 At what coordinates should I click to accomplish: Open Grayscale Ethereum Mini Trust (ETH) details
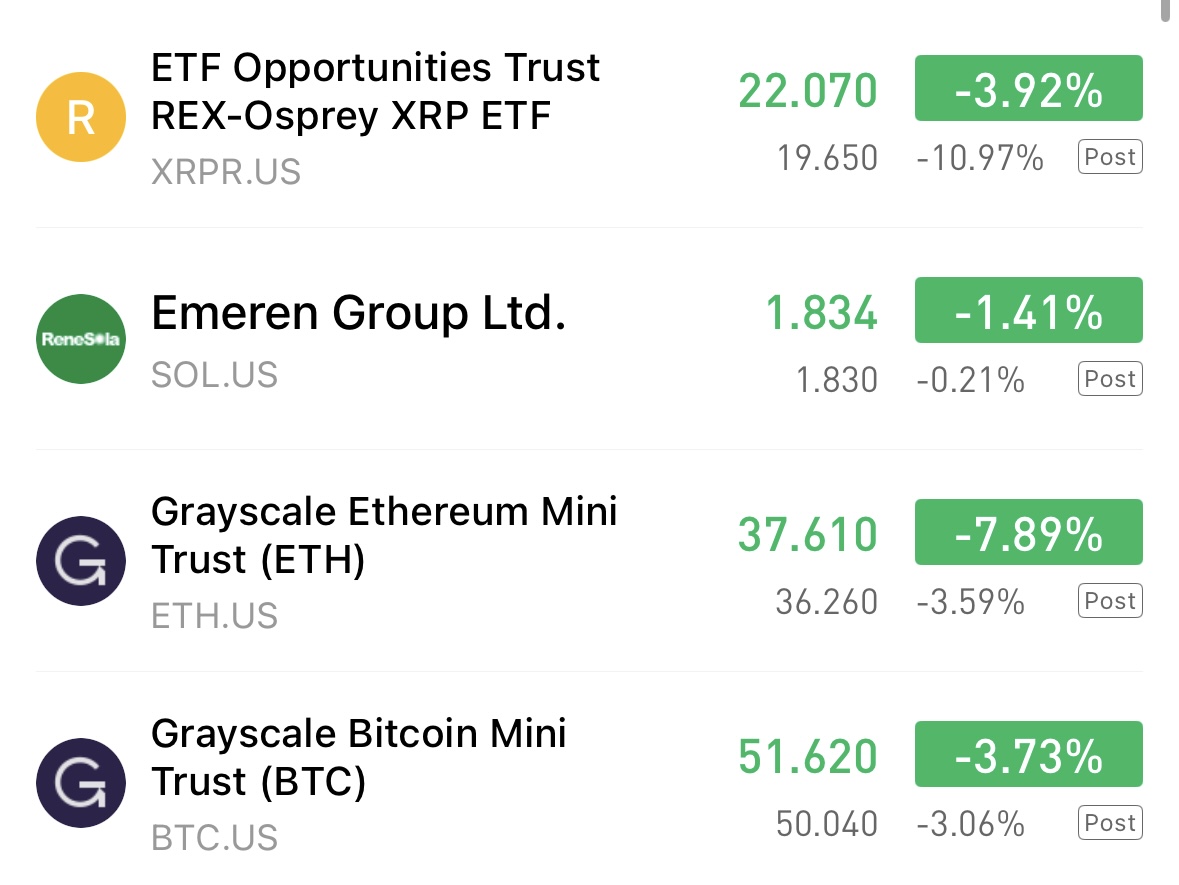pos(384,536)
